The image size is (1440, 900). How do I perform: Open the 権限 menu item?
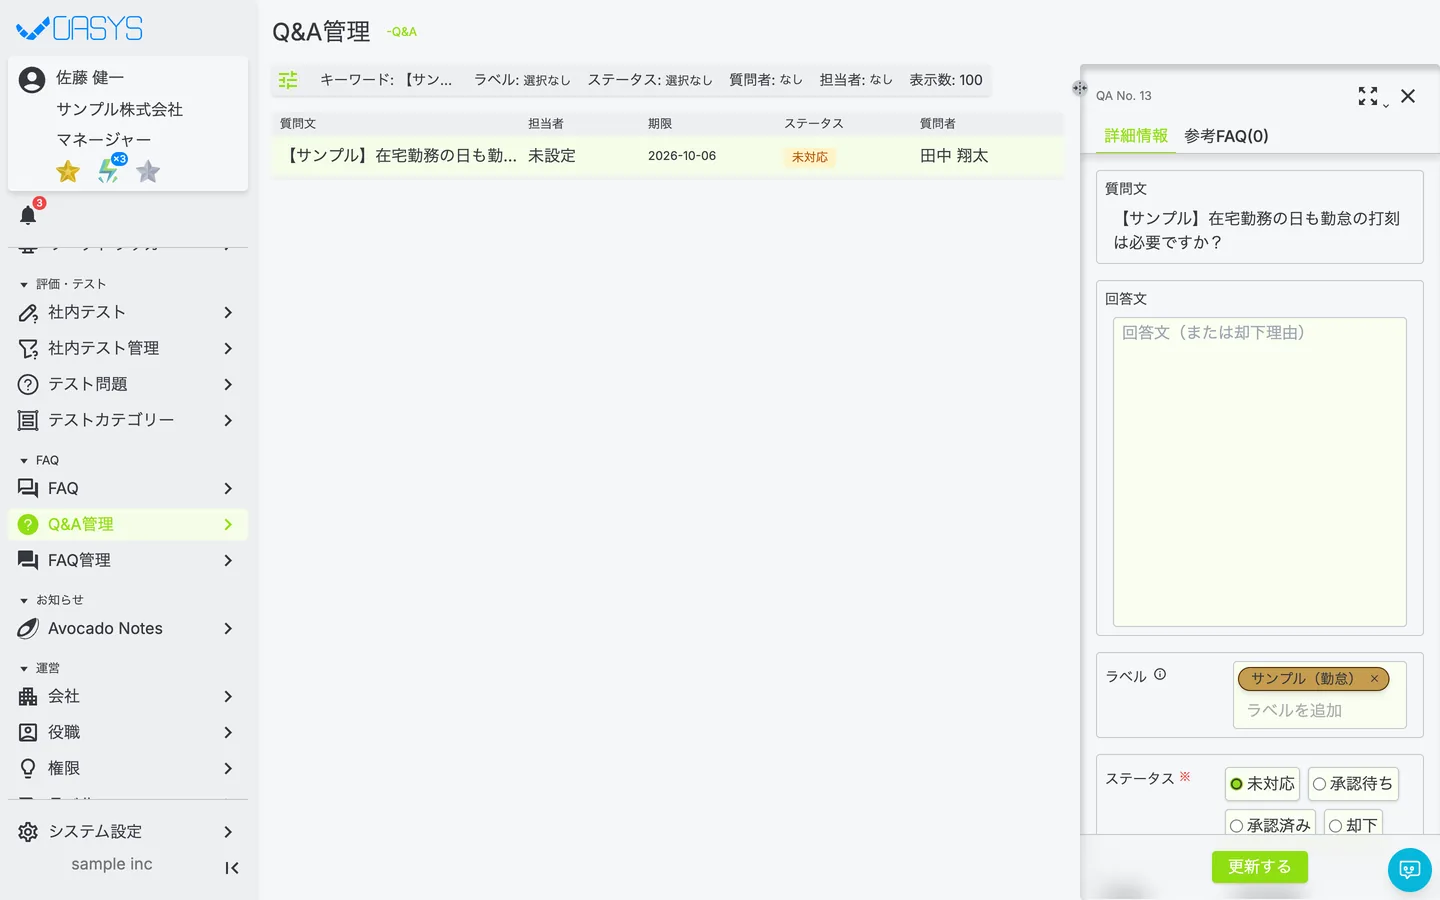click(128, 769)
